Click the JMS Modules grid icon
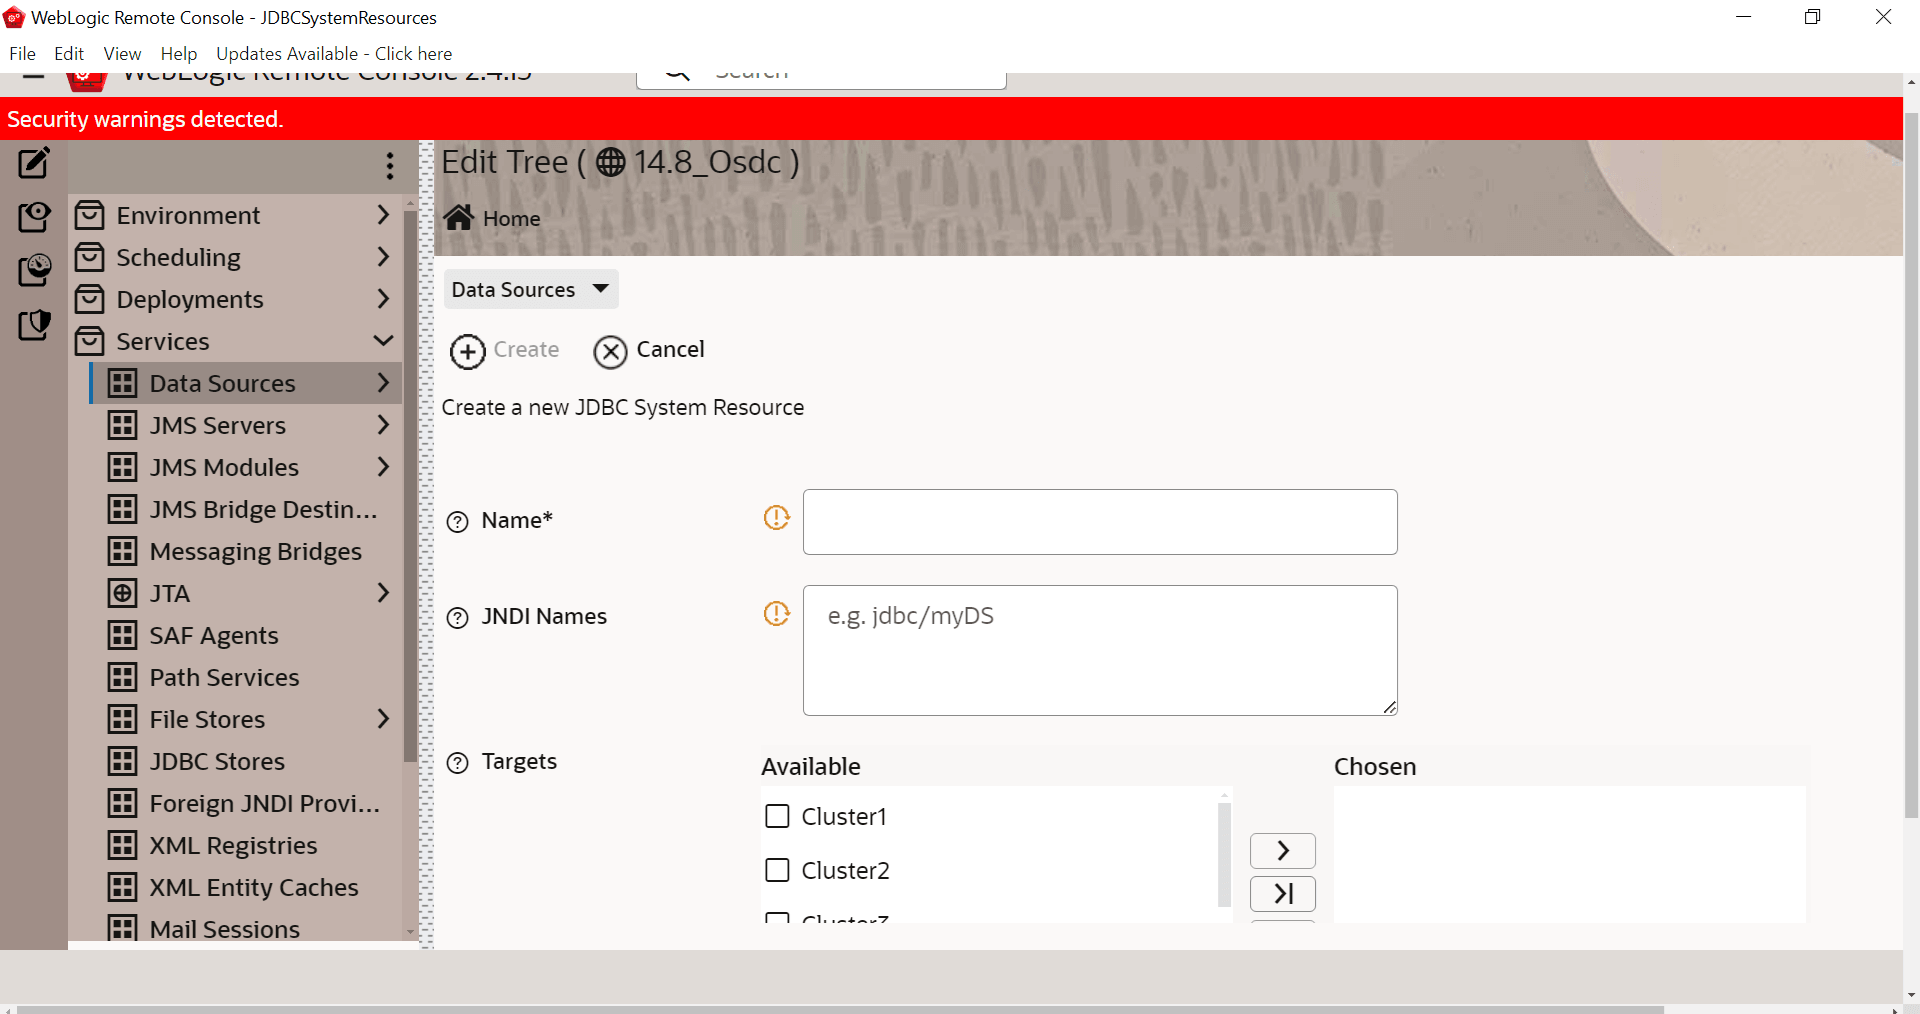This screenshot has width=1920, height=1014. click(x=122, y=467)
